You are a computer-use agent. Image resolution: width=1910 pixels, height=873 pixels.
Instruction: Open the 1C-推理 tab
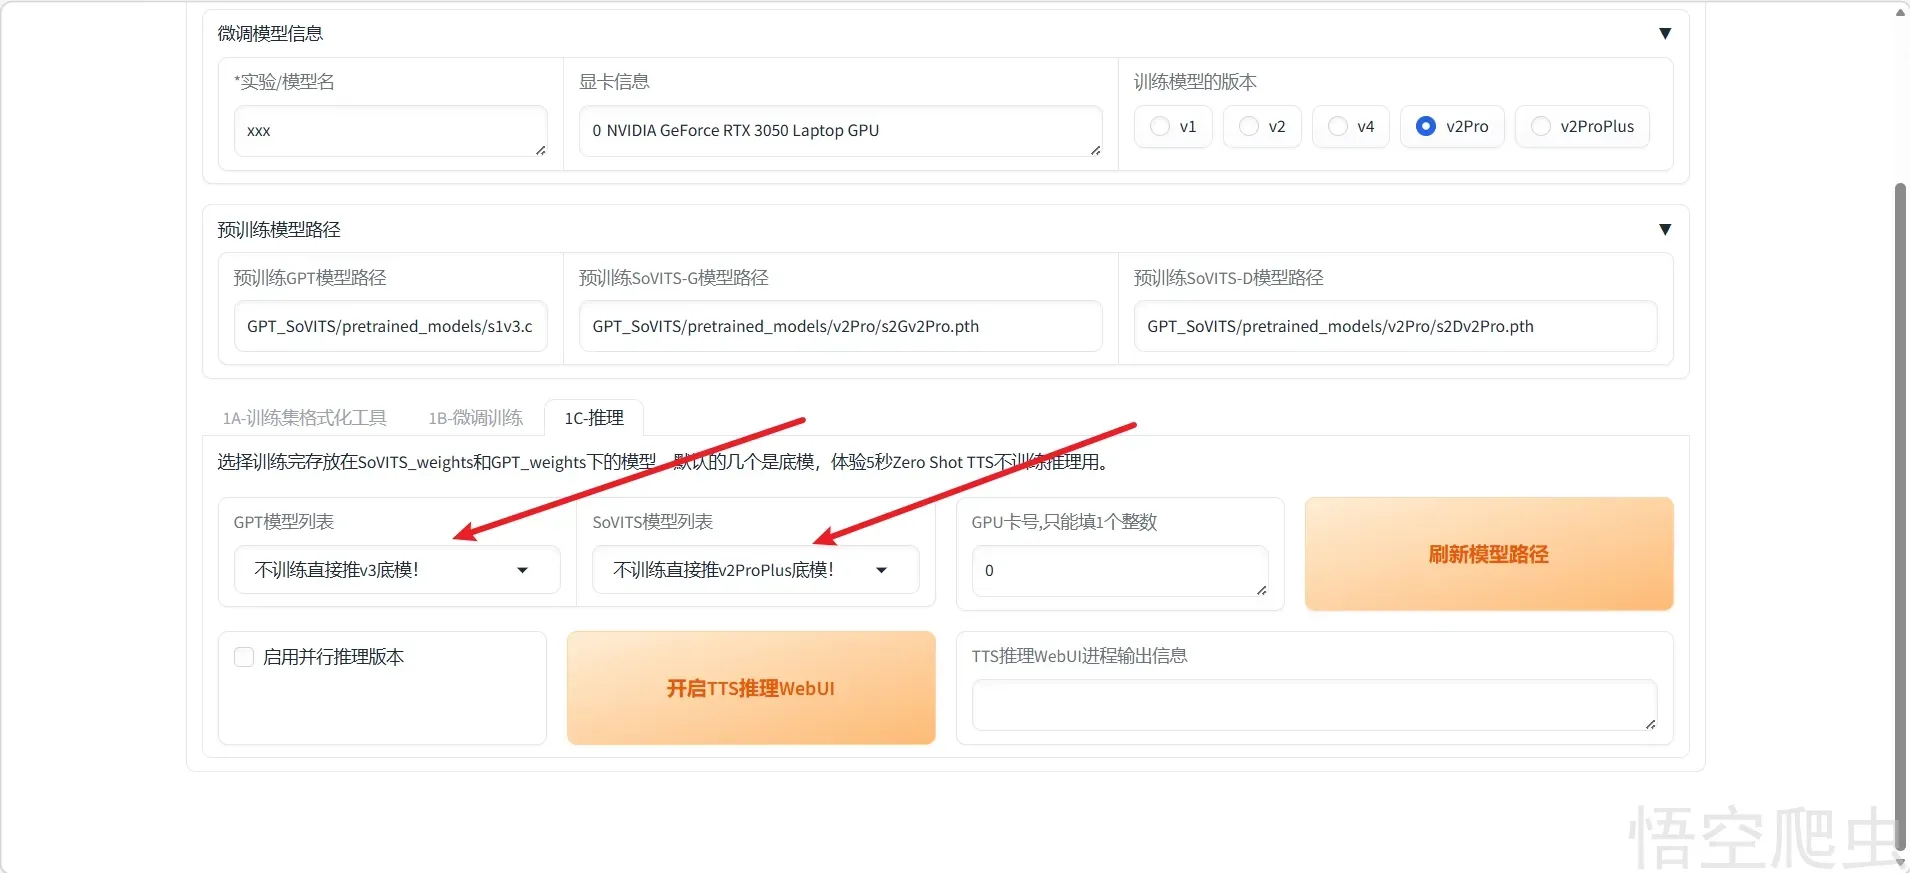[x=594, y=418]
